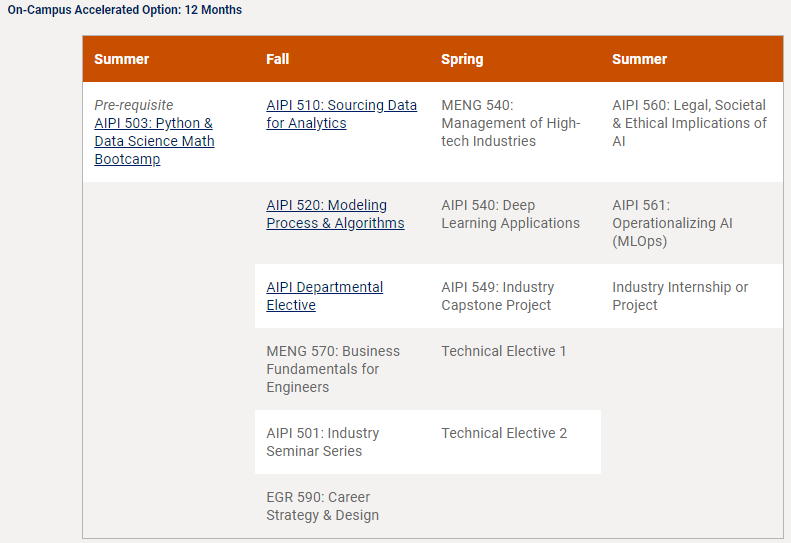Select the Pre-requisite italic label
The image size is (791, 543).
pyautogui.click(x=134, y=105)
